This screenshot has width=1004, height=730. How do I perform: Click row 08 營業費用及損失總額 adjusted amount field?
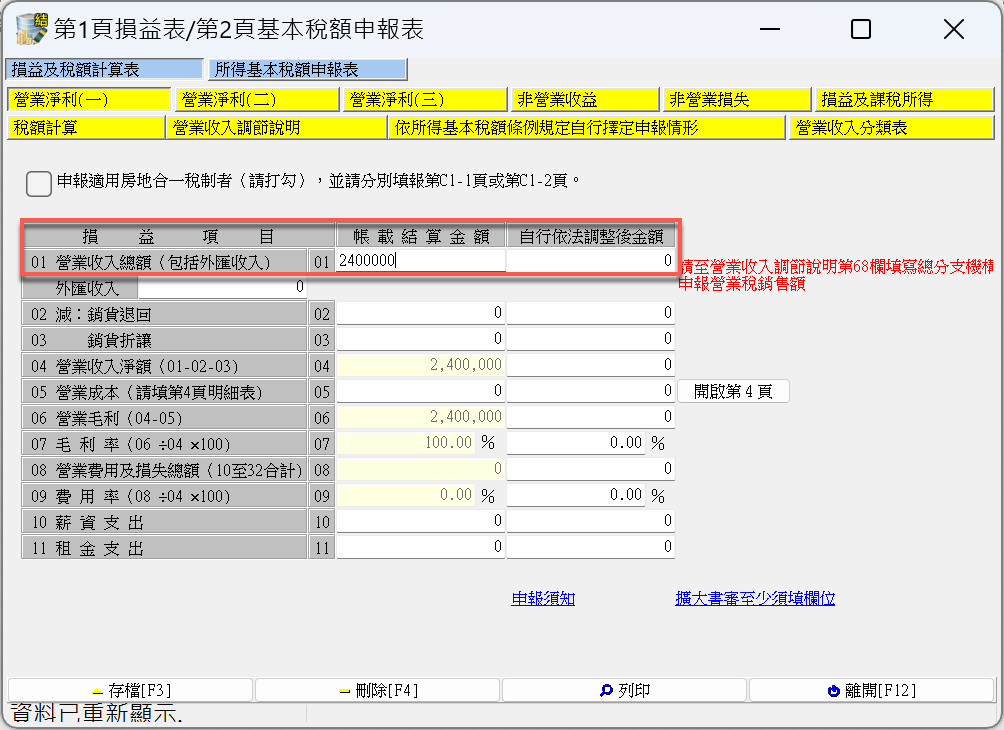point(590,469)
